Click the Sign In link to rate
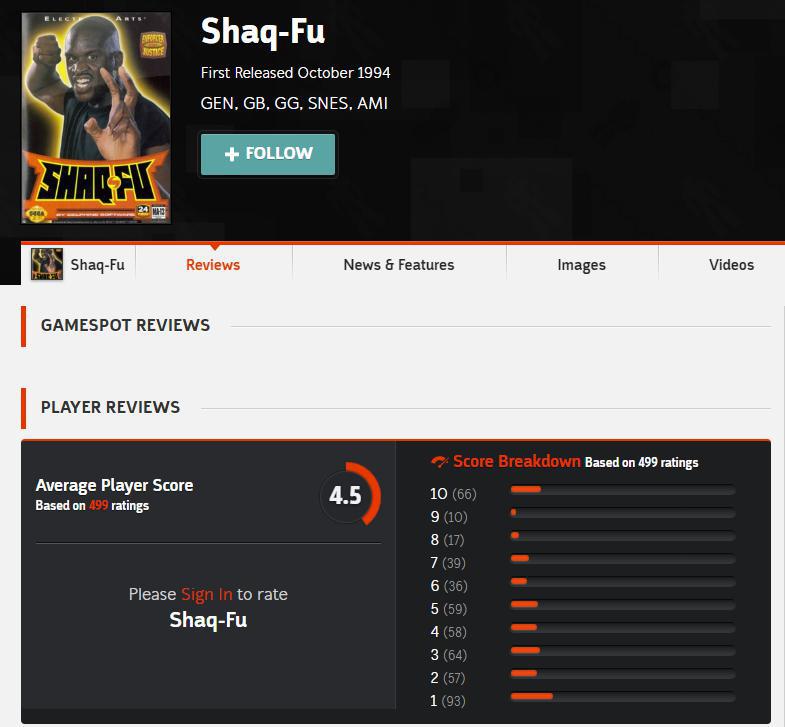 (206, 594)
